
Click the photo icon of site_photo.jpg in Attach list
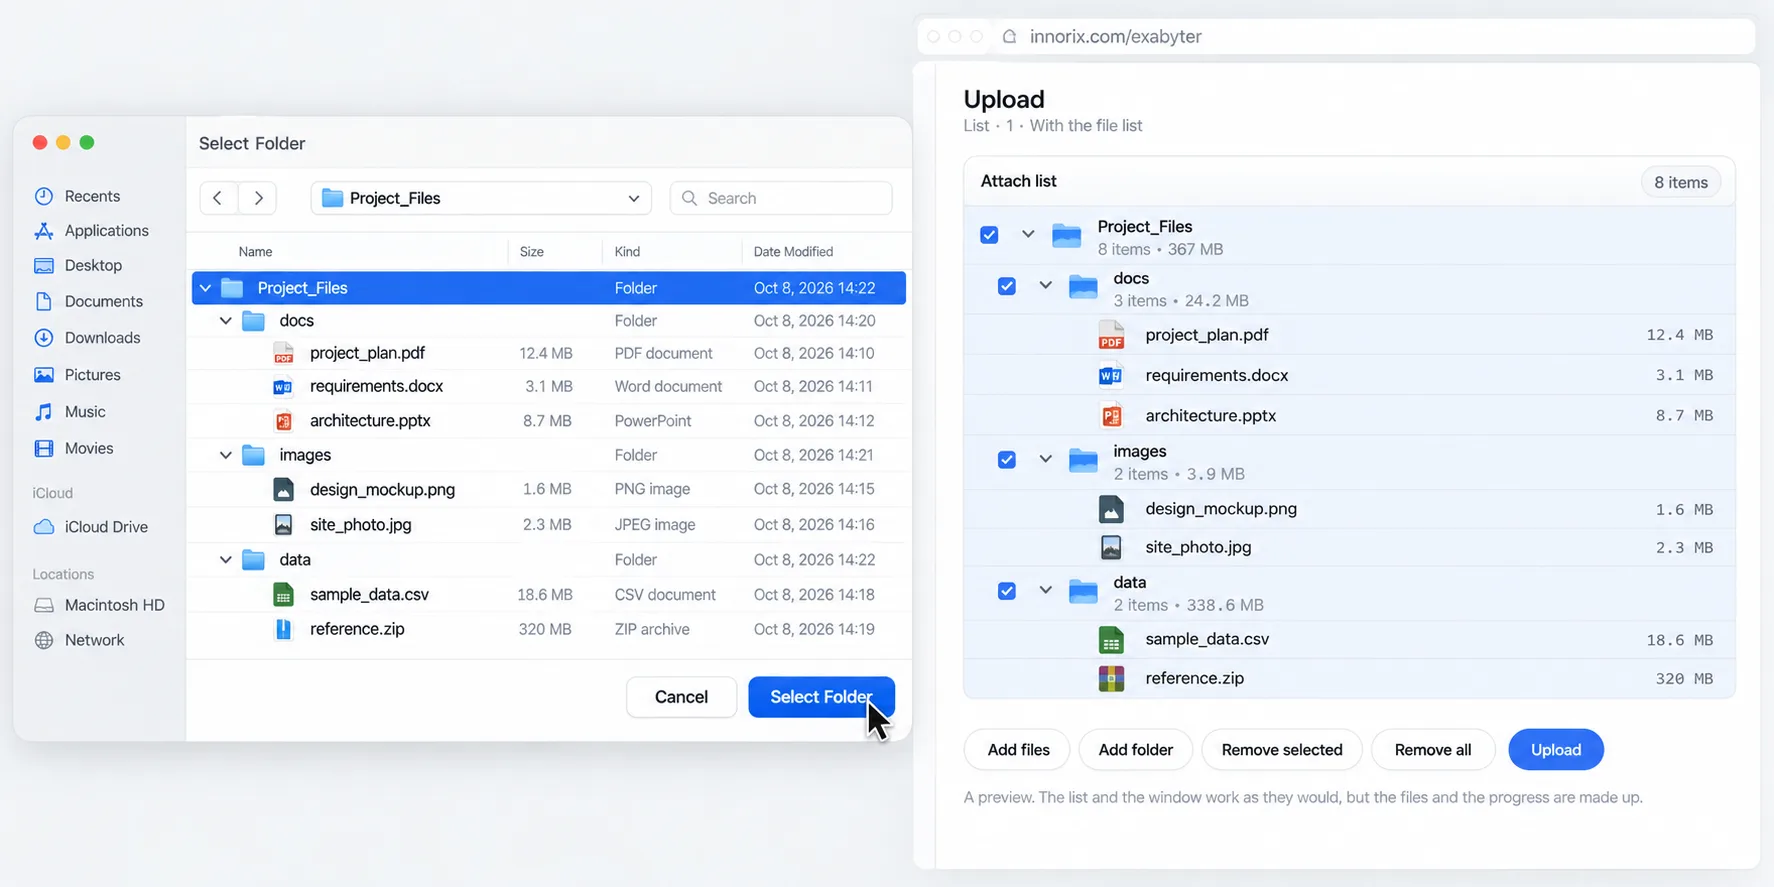pos(1111,547)
